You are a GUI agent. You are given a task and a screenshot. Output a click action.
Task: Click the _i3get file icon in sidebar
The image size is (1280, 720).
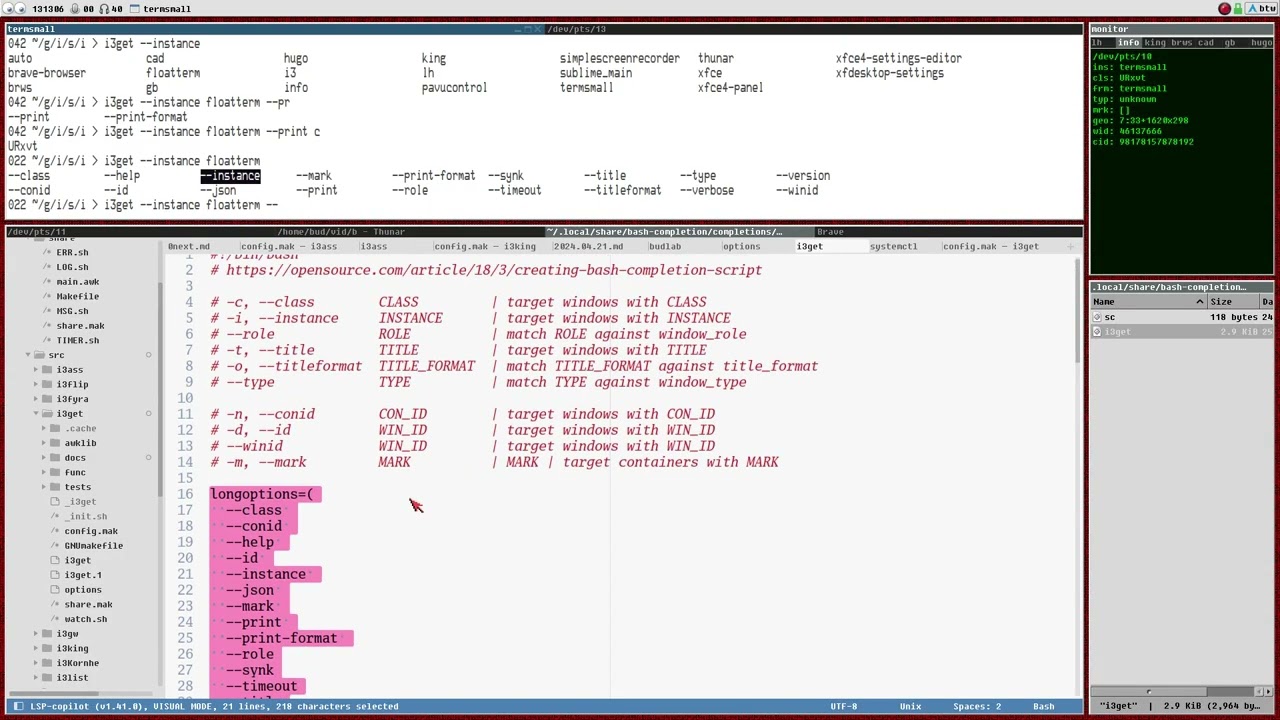56,502
